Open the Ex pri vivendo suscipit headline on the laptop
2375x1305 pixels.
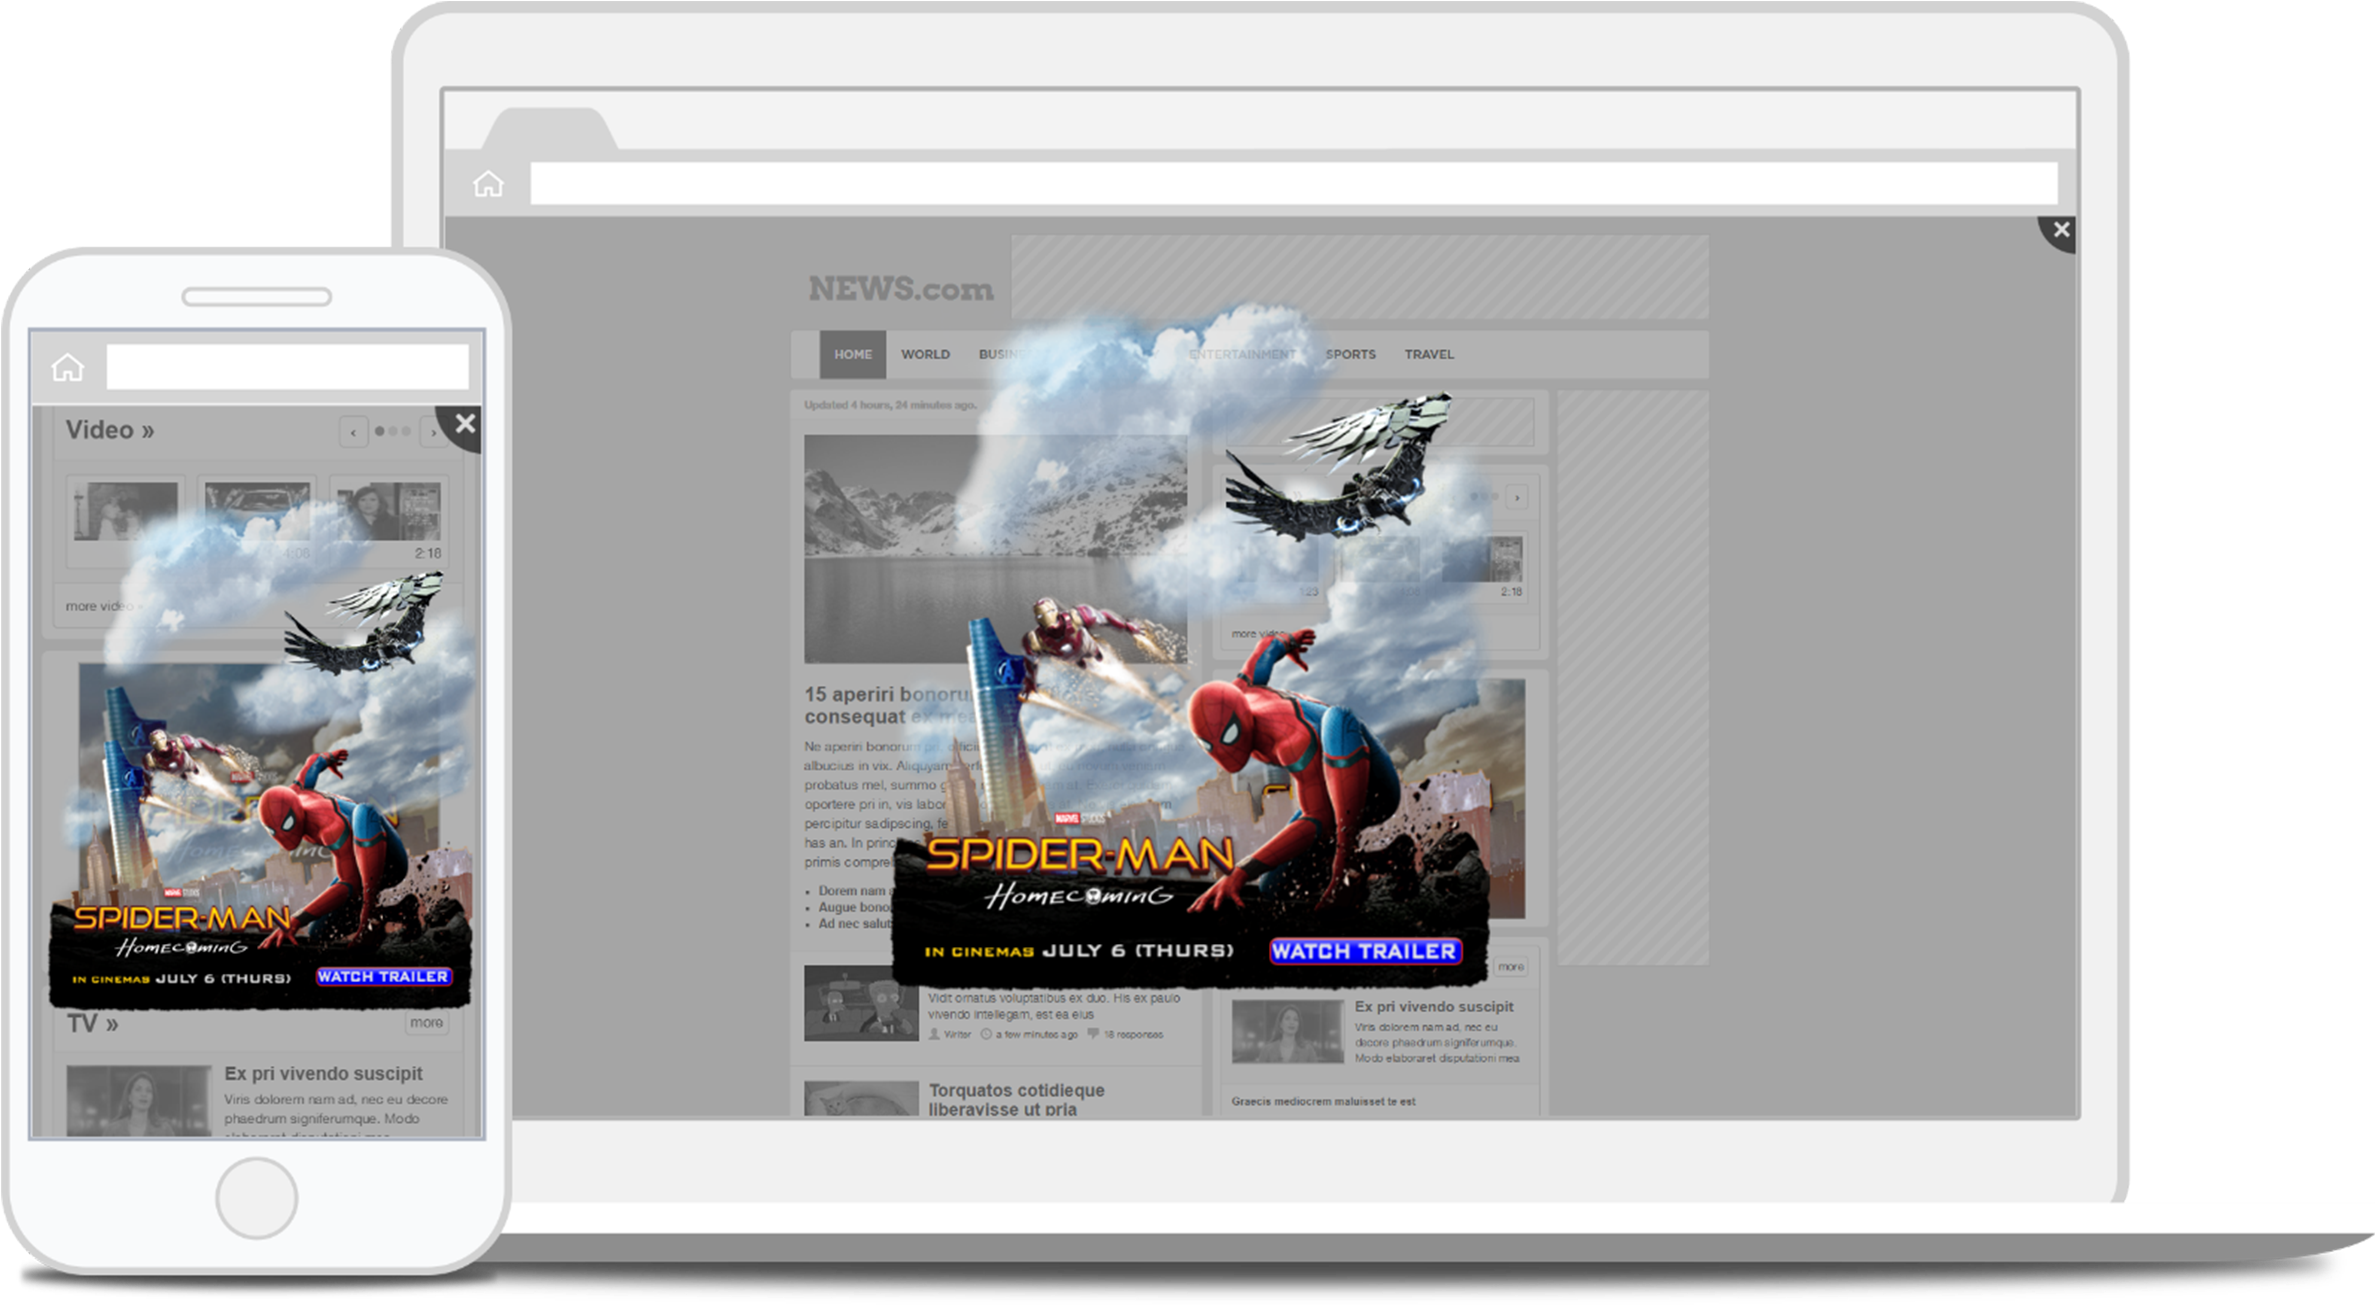(x=1434, y=1006)
